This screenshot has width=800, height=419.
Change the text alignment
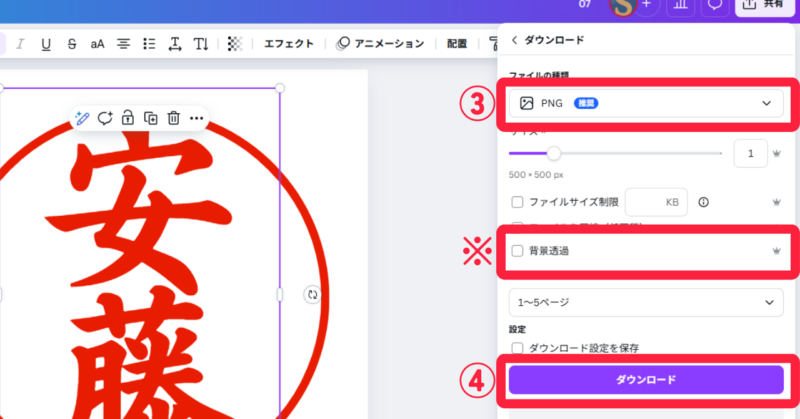(123, 44)
